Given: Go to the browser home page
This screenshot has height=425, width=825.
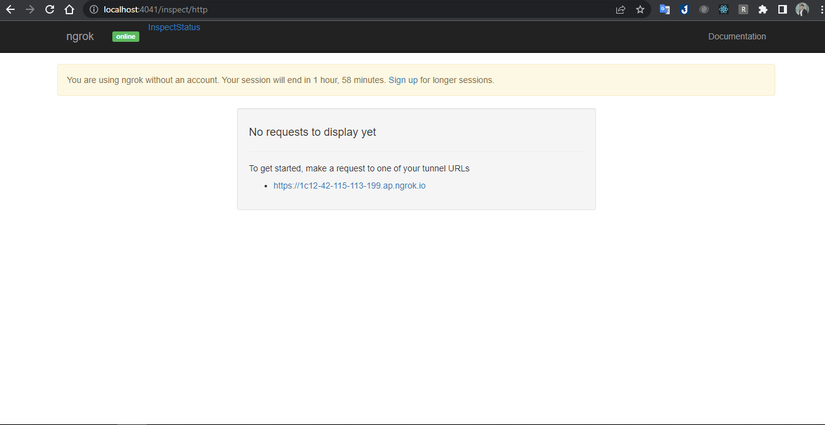Looking at the screenshot, I should click(x=69, y=9).
